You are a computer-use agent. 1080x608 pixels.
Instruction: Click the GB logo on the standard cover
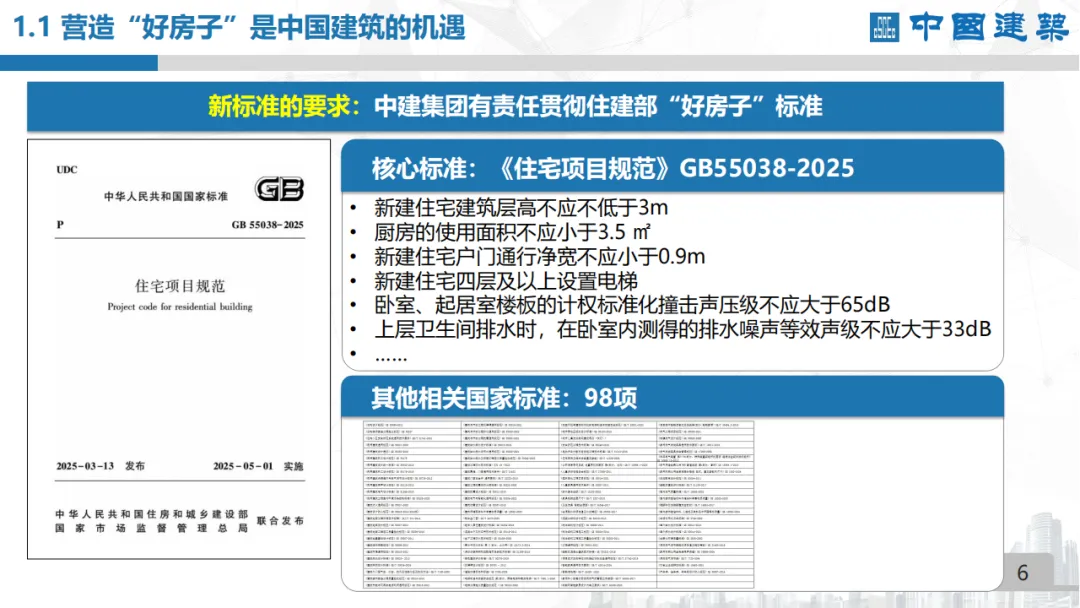[280, 189]
